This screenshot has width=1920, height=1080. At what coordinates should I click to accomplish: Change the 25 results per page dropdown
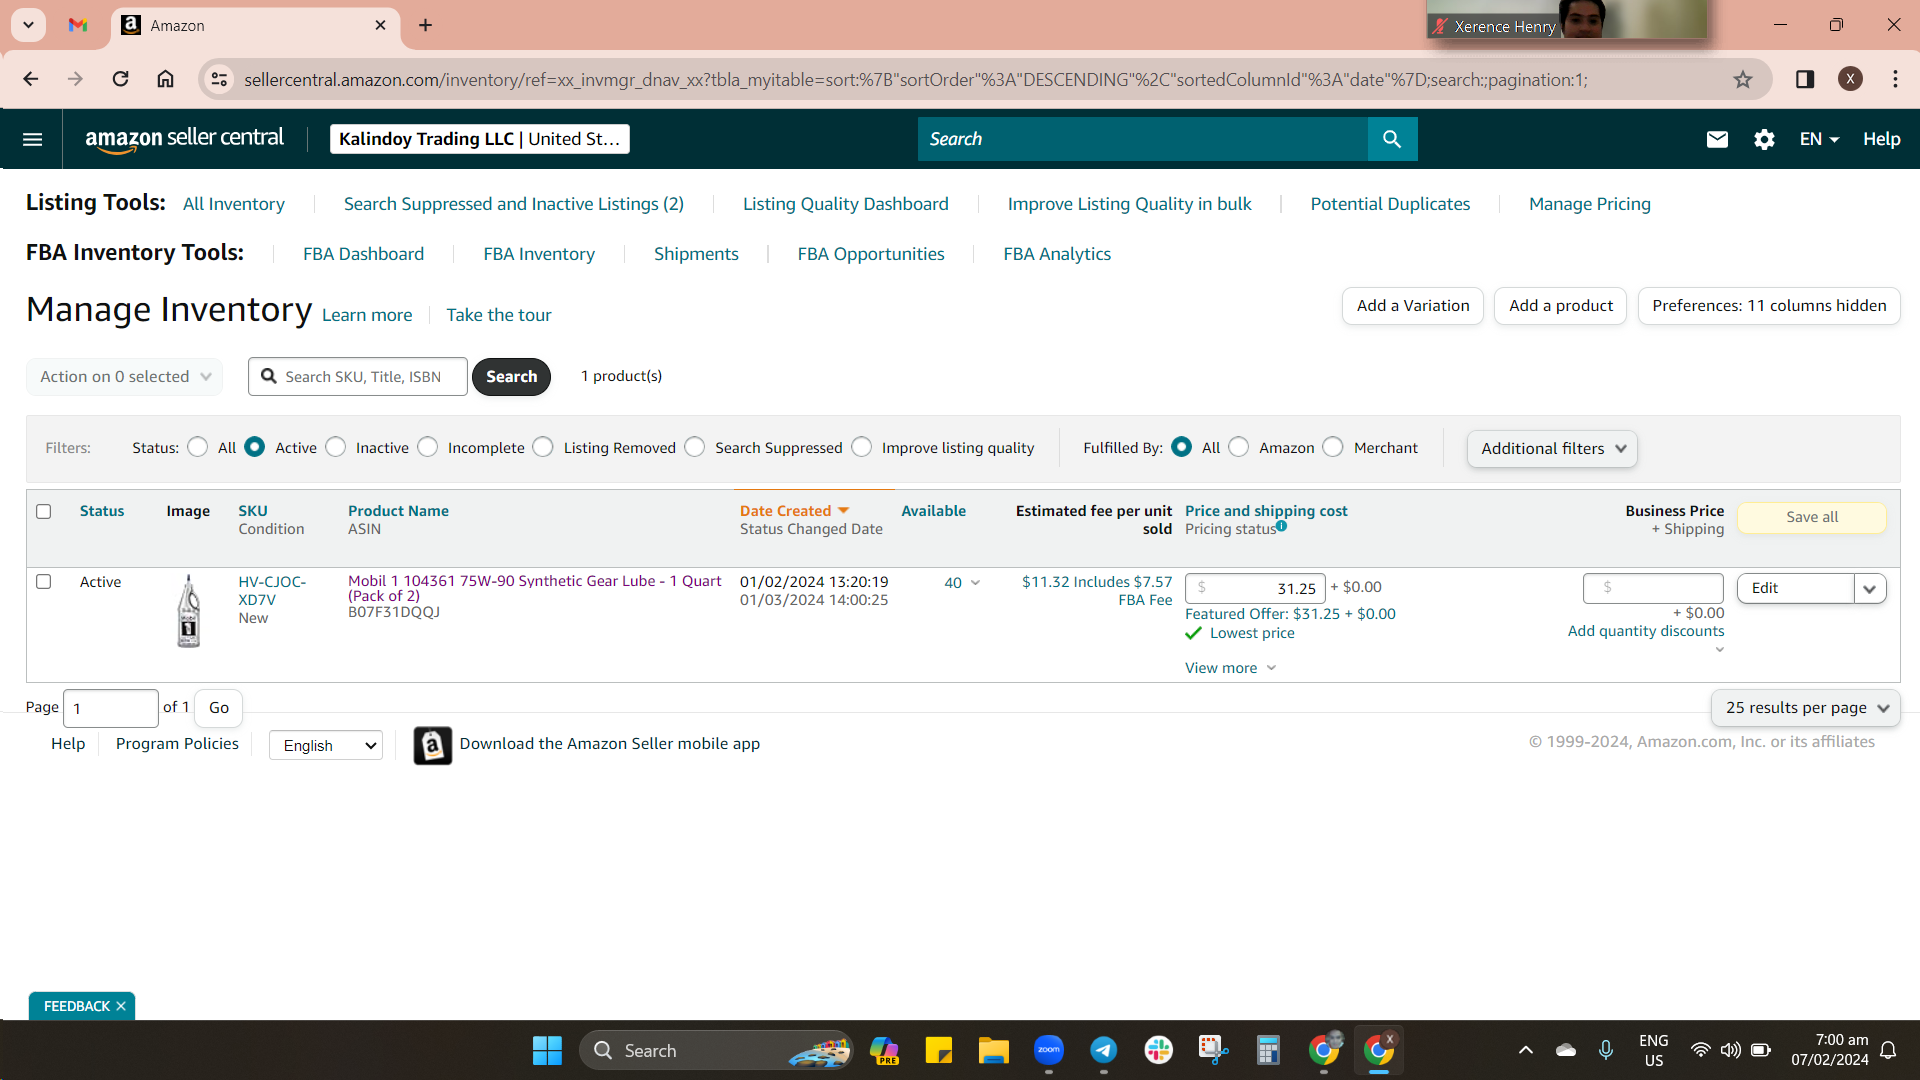1806,708
